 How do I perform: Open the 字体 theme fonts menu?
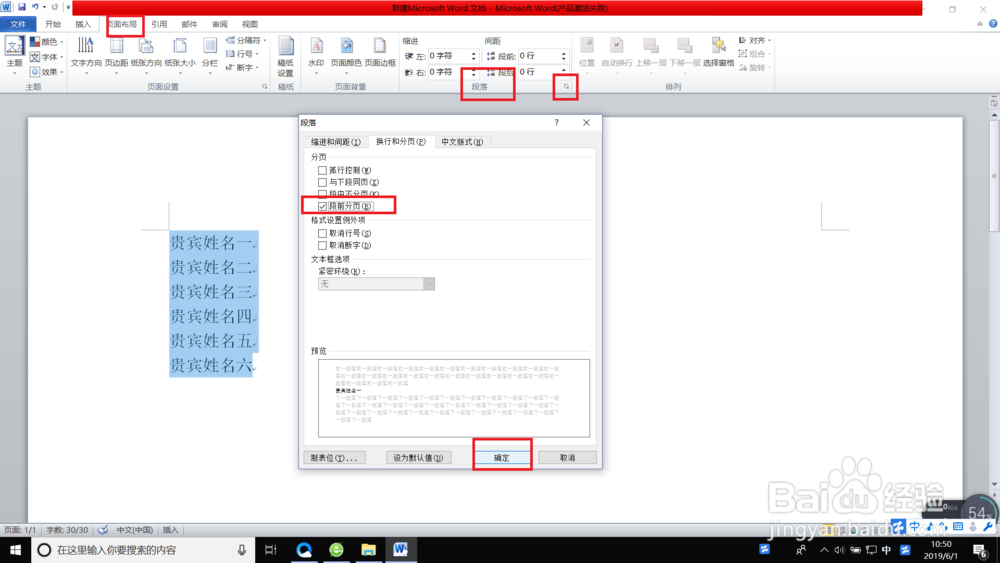(47, 57)
